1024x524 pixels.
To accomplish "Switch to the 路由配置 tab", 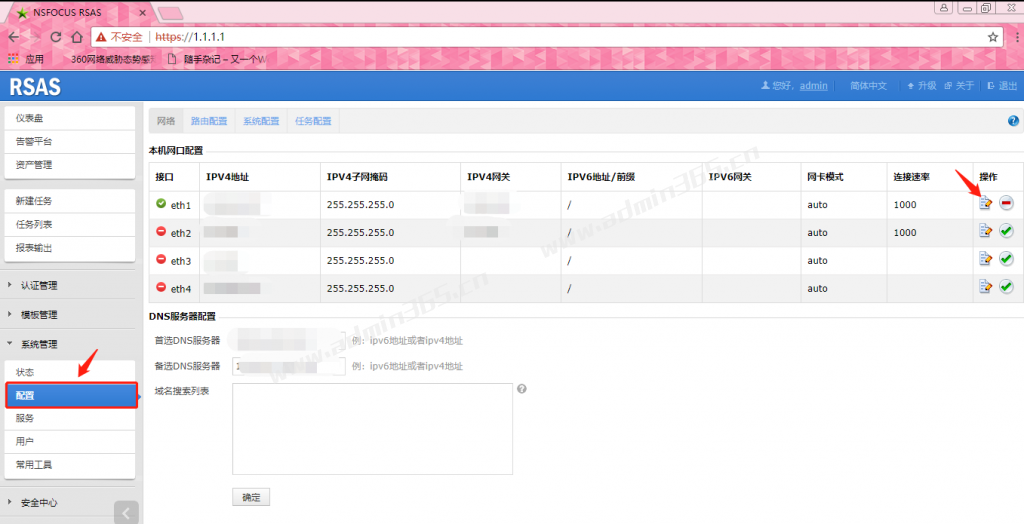I will pos(209,121).
